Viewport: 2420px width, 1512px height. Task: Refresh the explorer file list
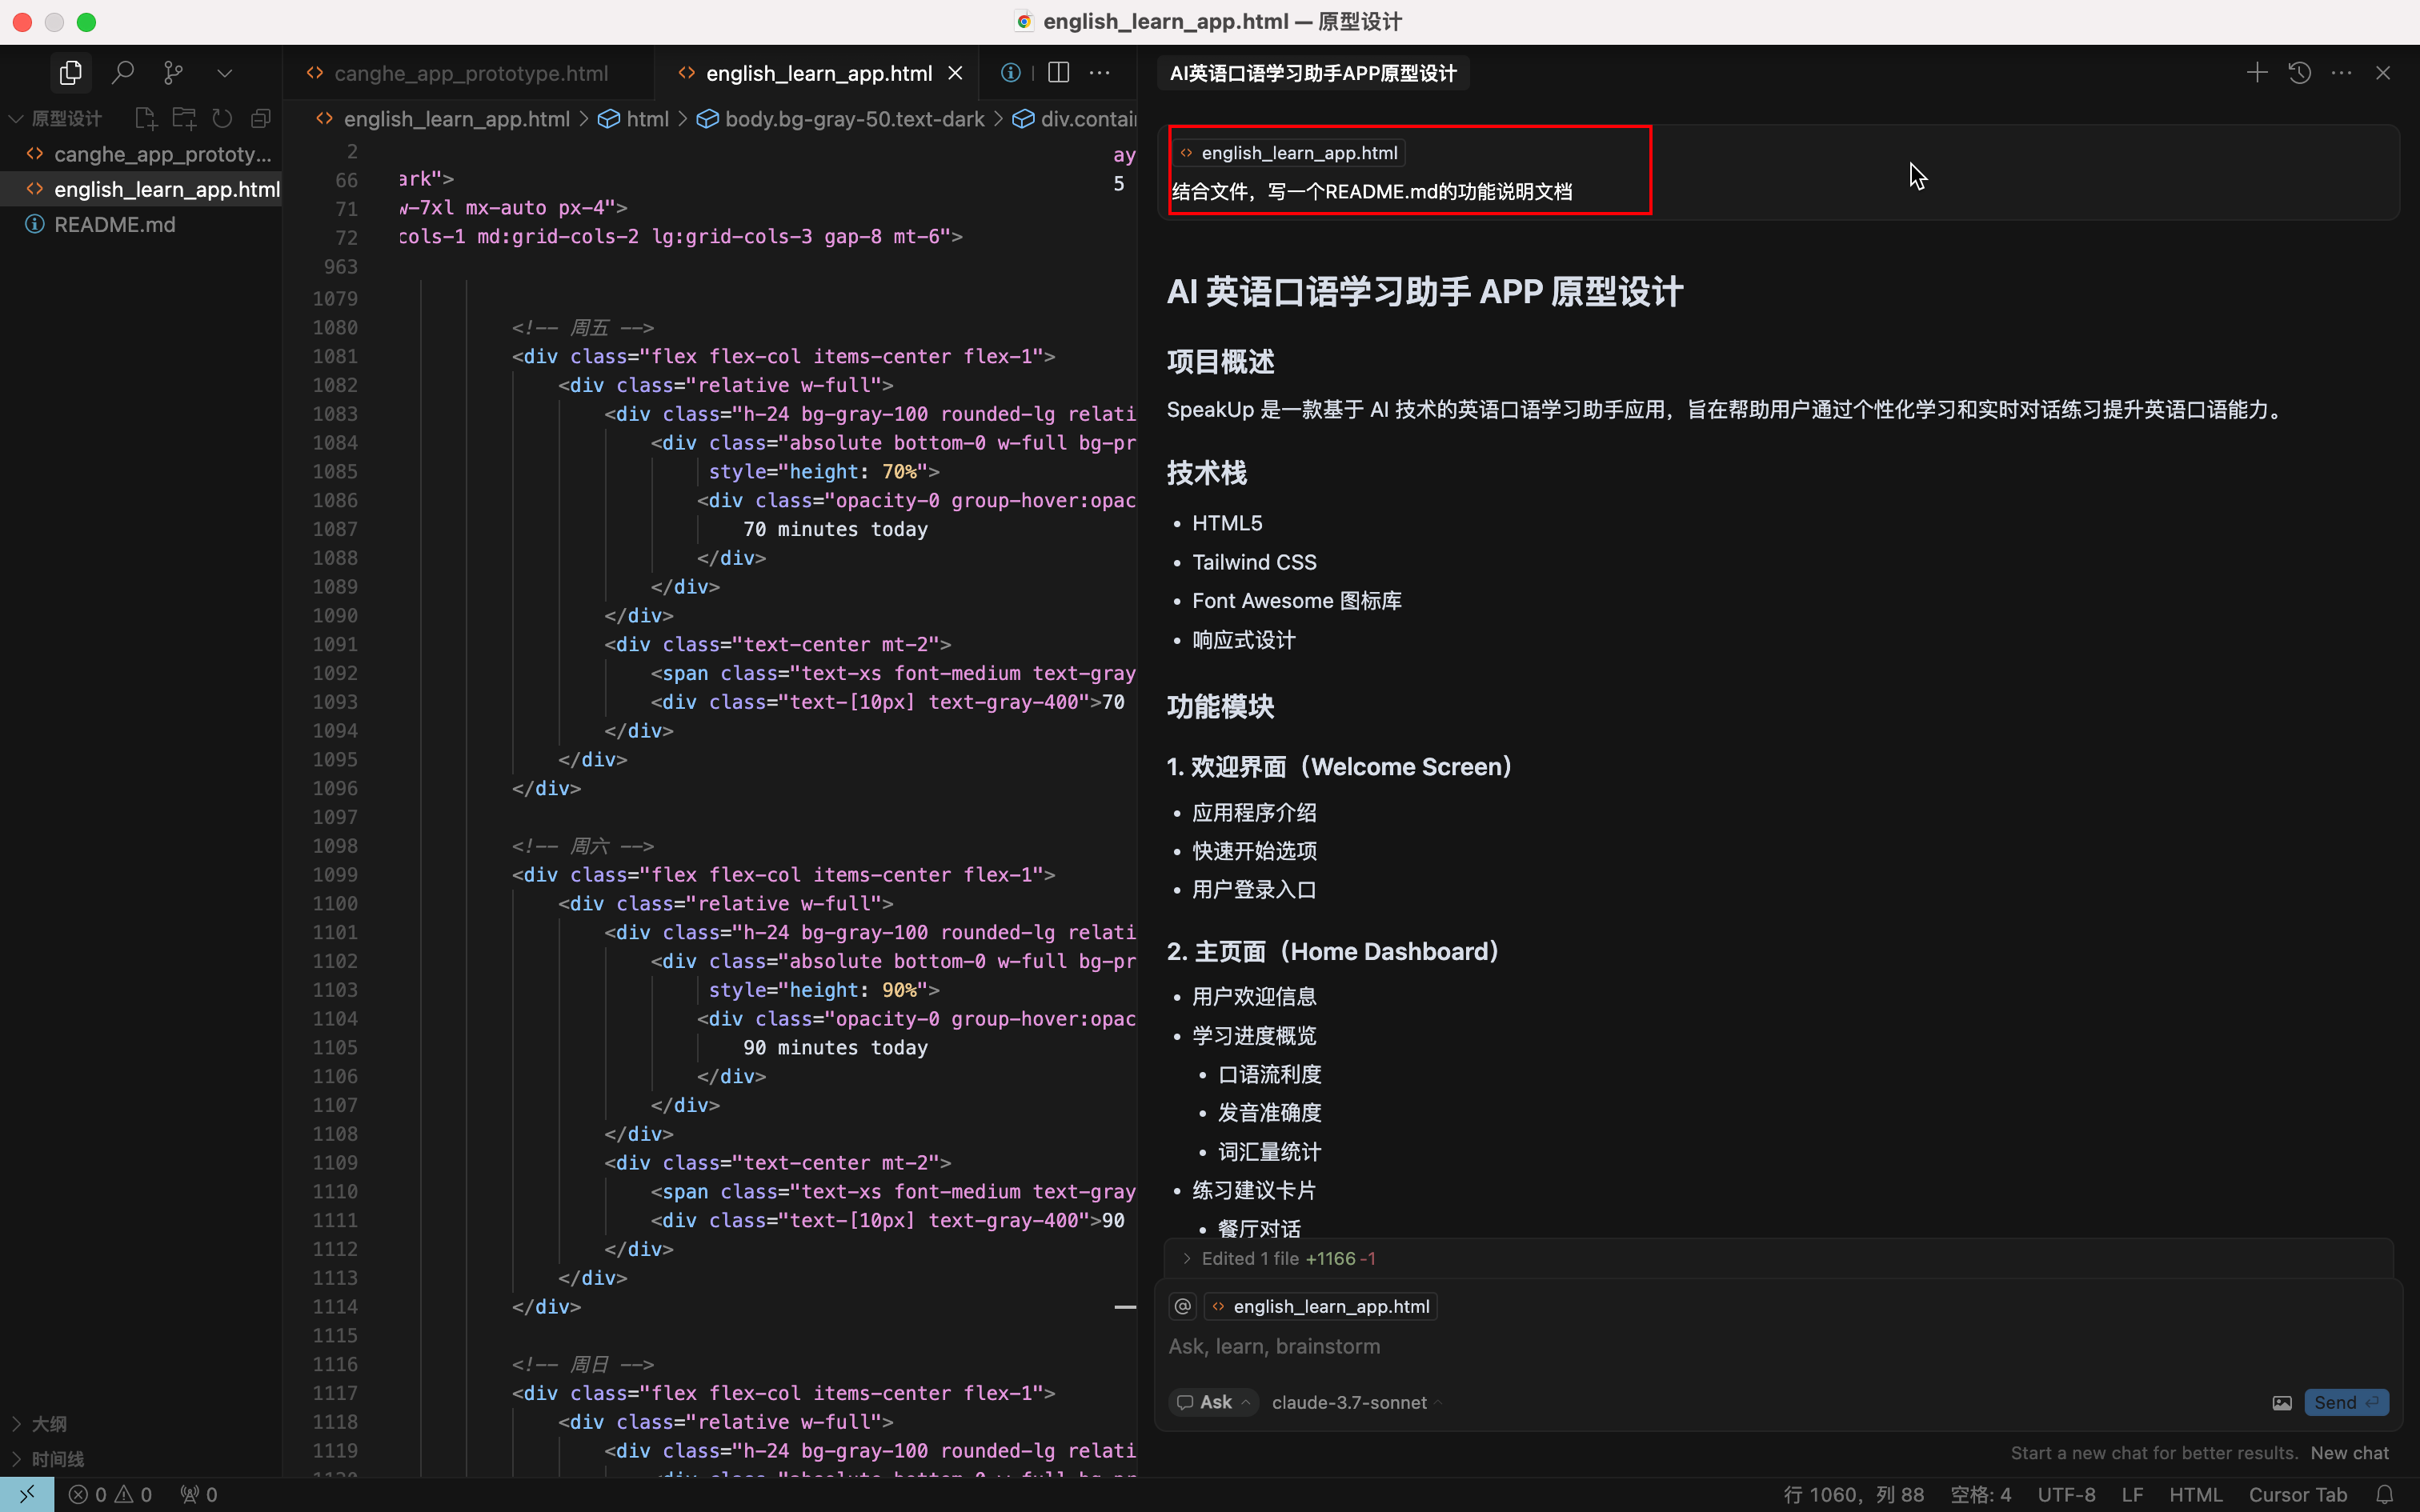click(x=222, y=119)
